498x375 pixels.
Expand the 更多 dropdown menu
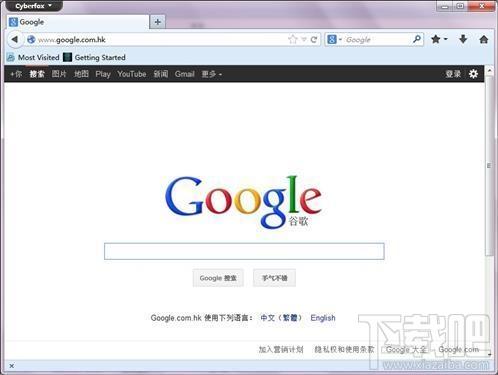tap(211, 74)
